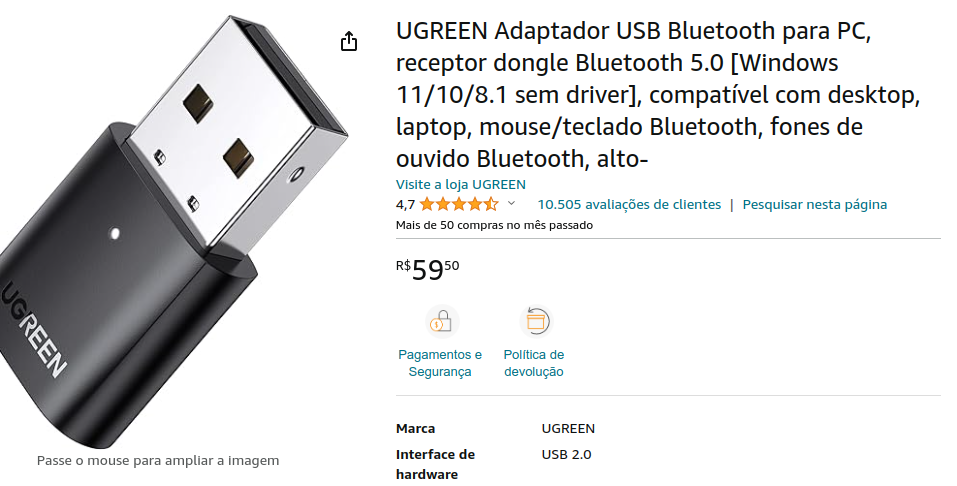Select Pesquisar nesta página link
Viewport: 957px width, 486px height.
815,205
